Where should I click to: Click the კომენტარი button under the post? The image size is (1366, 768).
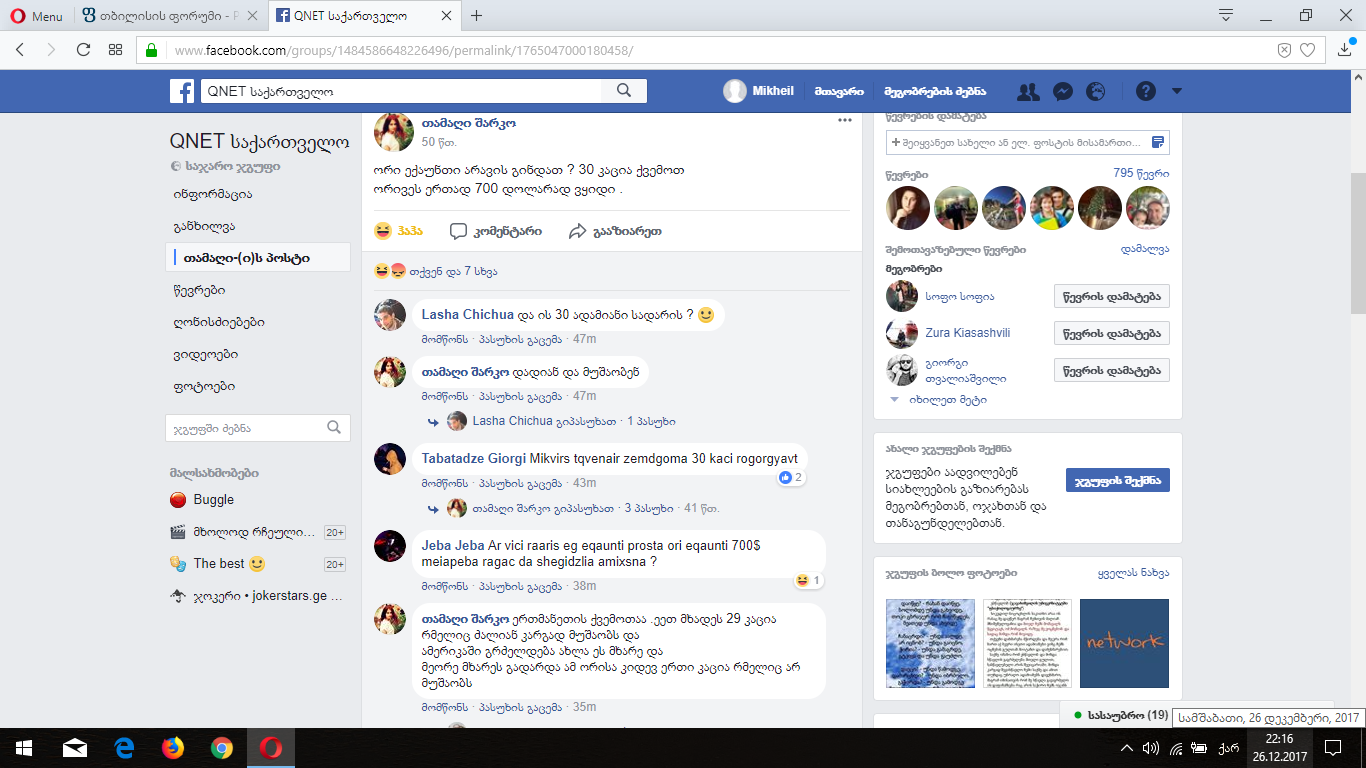click(496, 231)
